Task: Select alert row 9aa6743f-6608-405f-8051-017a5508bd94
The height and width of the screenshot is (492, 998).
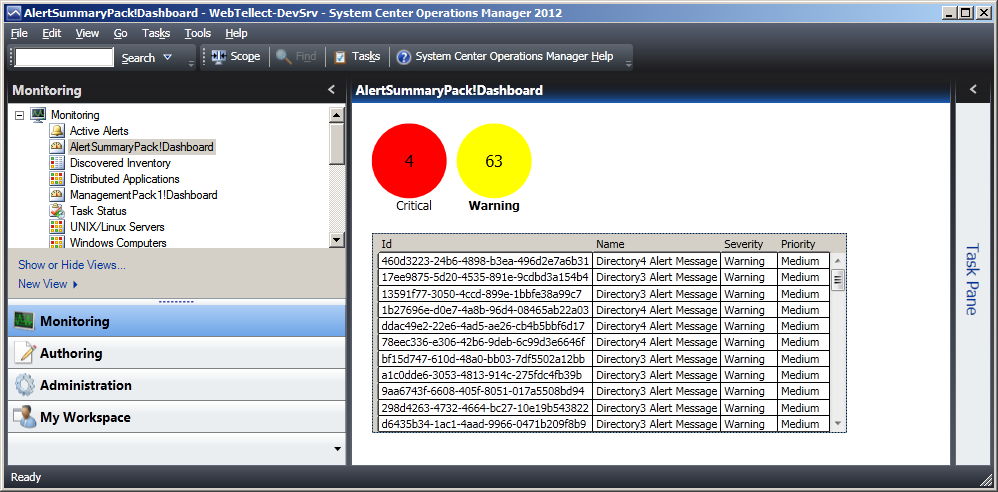Action: click(603, 391)
